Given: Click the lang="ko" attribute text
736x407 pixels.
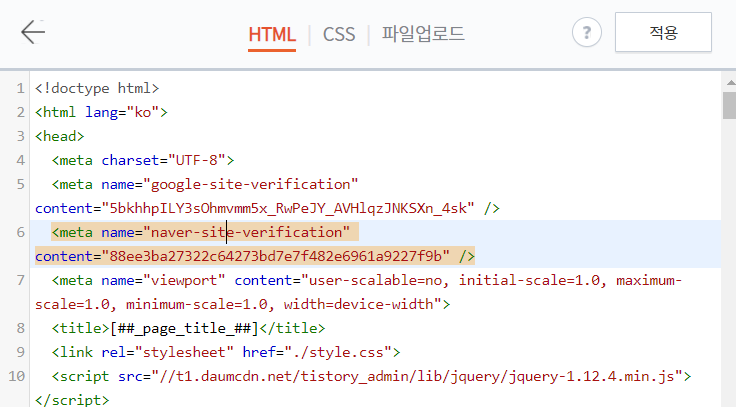Looking at the screenshot, I should point(122,112).
